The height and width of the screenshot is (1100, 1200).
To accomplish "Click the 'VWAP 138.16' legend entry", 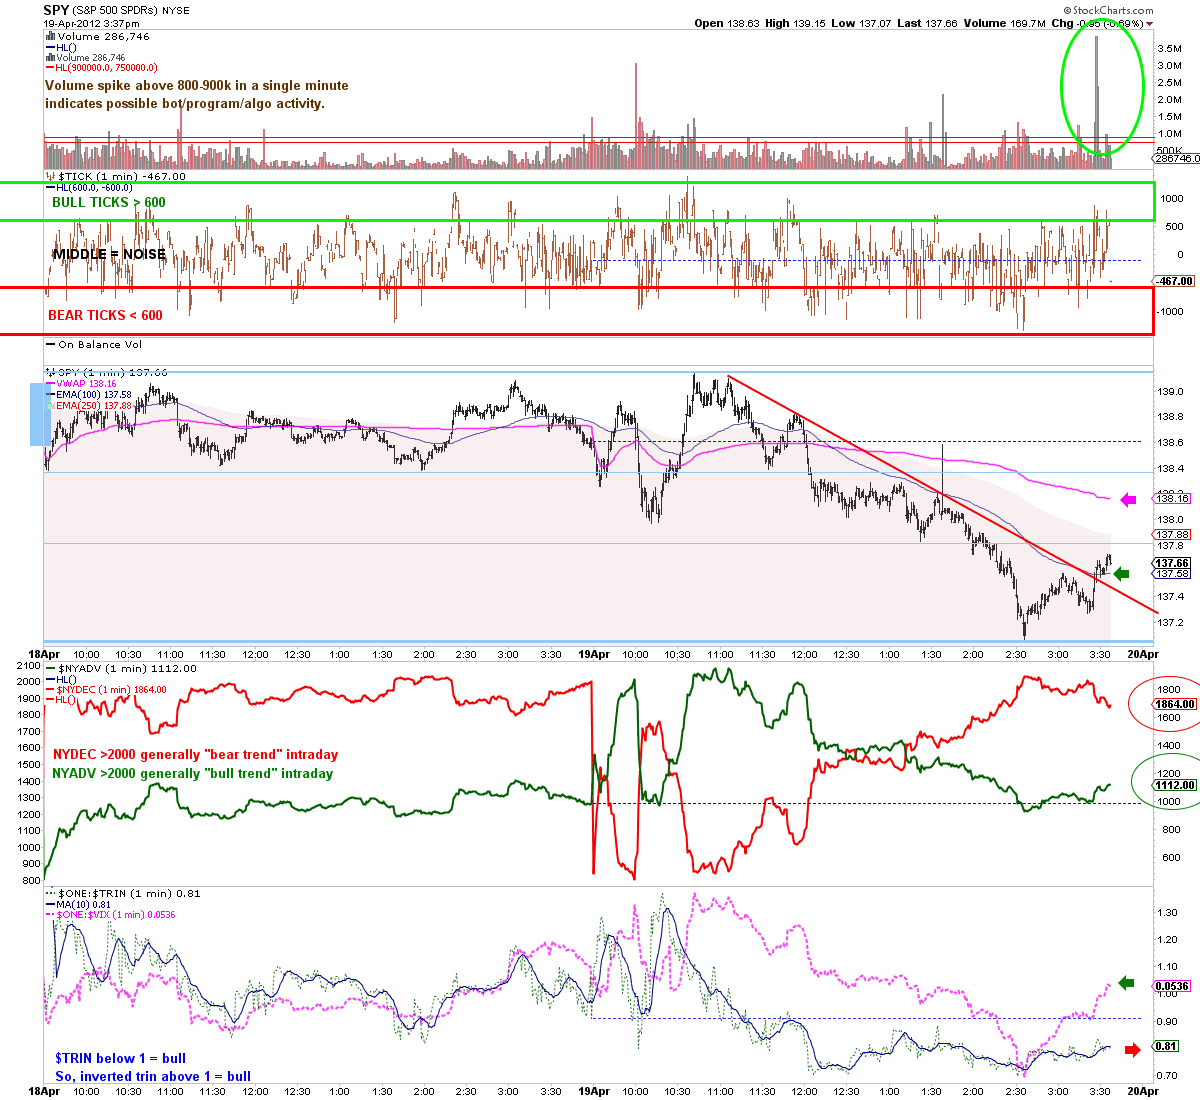I will tap(82, 383).
